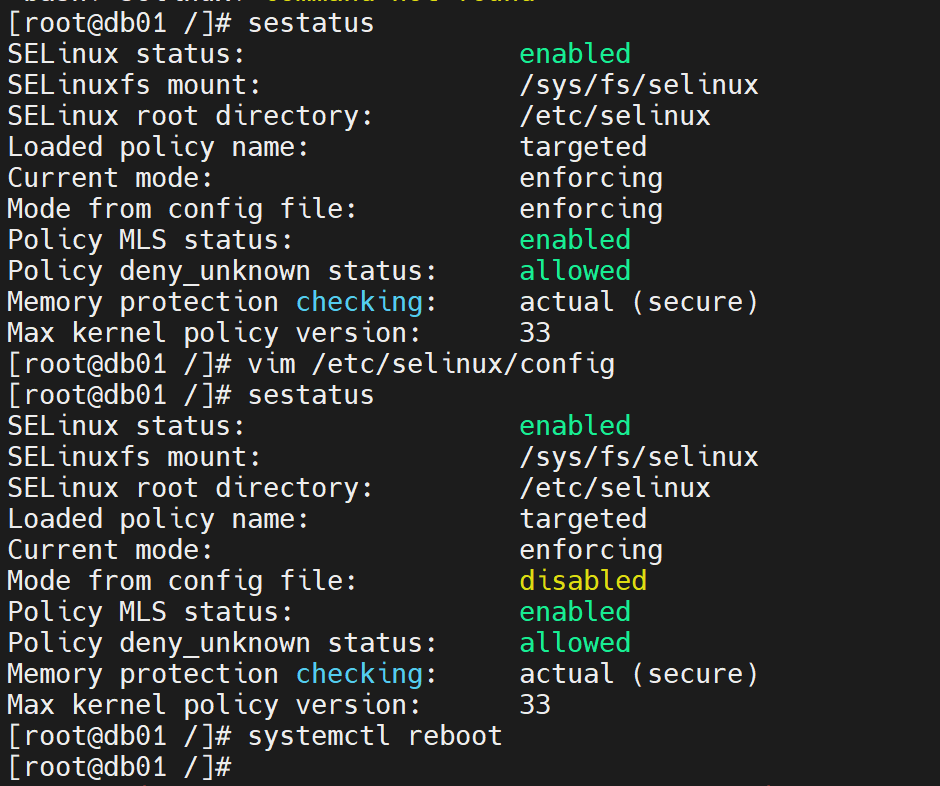940x786 pixels.
Task: Click "actual (secure)" in the first output
Action: [x=638, y=302]
